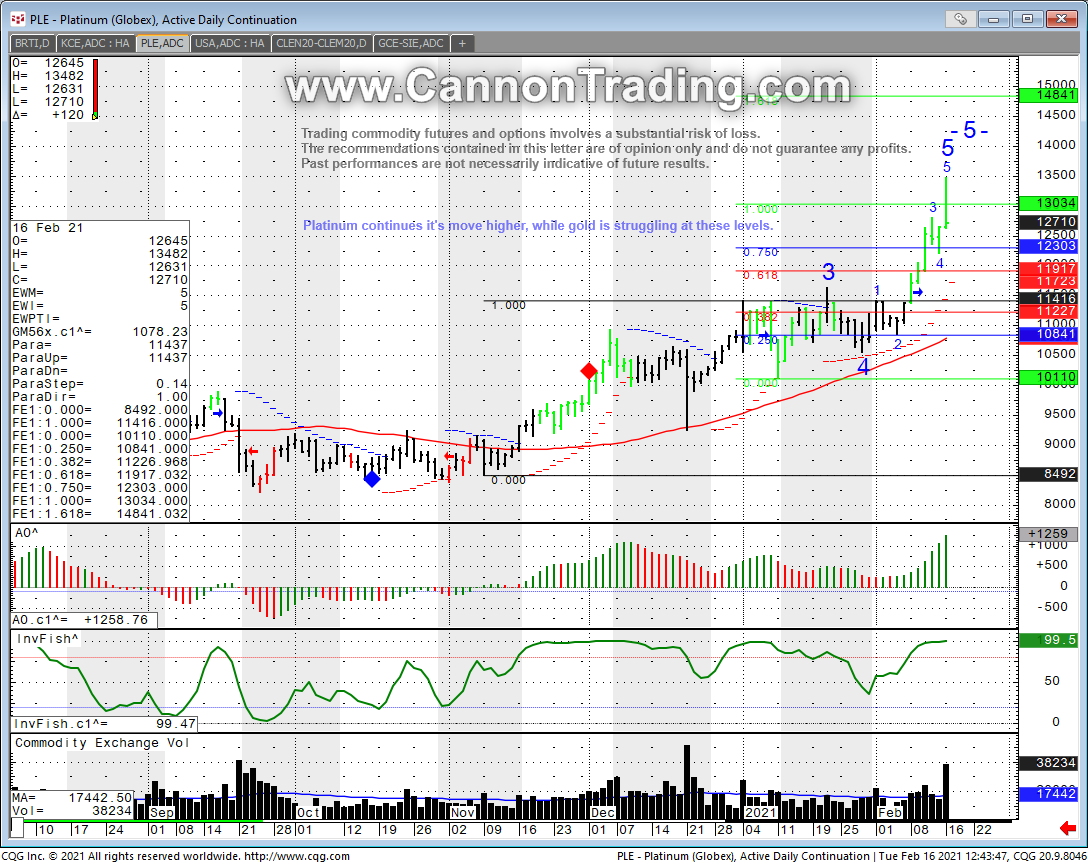
Task: Add a new tab with plus button
Action: 463,43
